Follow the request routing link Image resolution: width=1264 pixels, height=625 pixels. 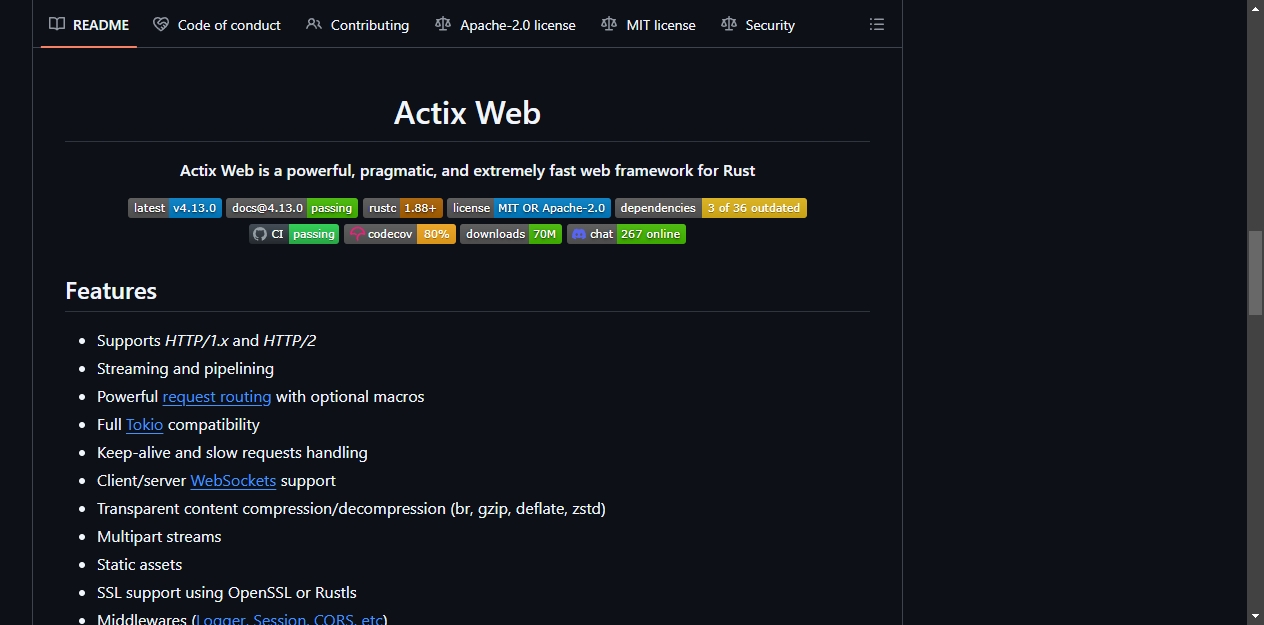[x=217, y=397]
